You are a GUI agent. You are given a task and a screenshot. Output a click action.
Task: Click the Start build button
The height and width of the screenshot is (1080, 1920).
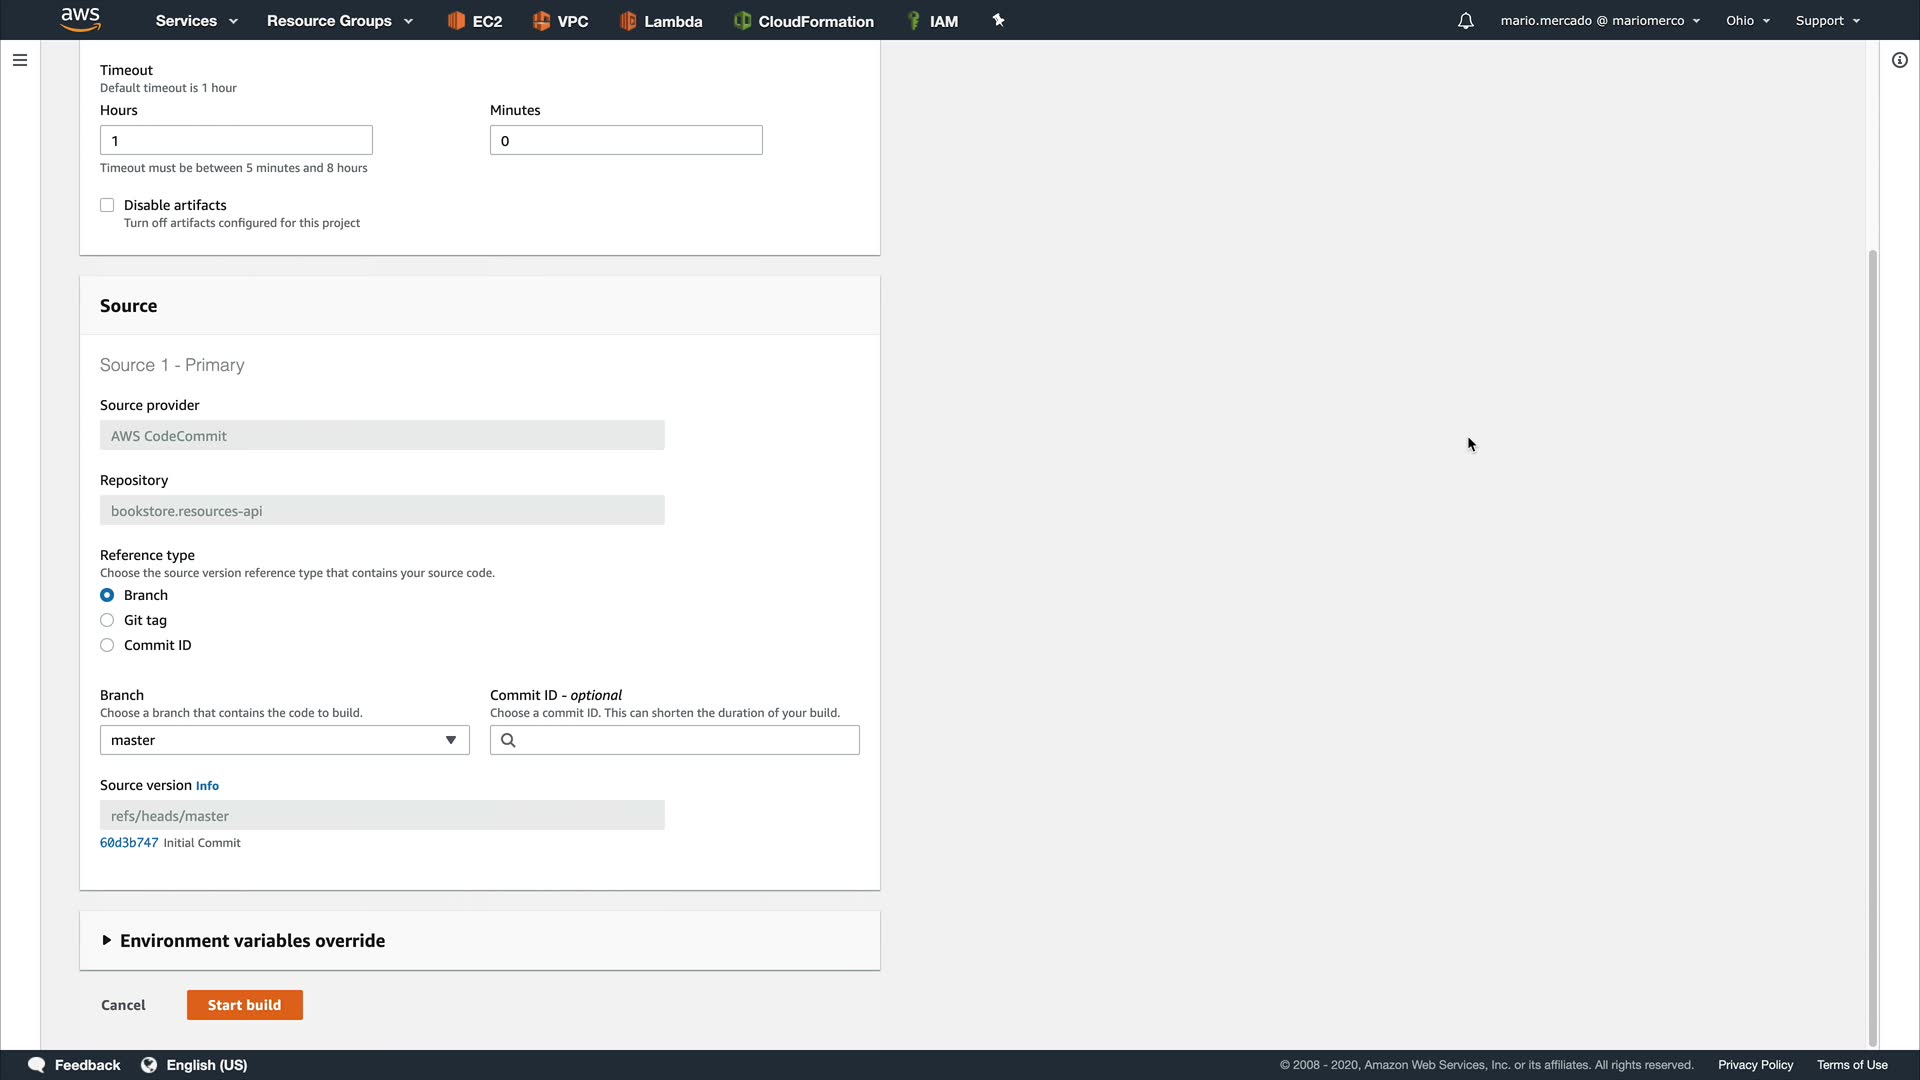click(x=244, y=1005)
